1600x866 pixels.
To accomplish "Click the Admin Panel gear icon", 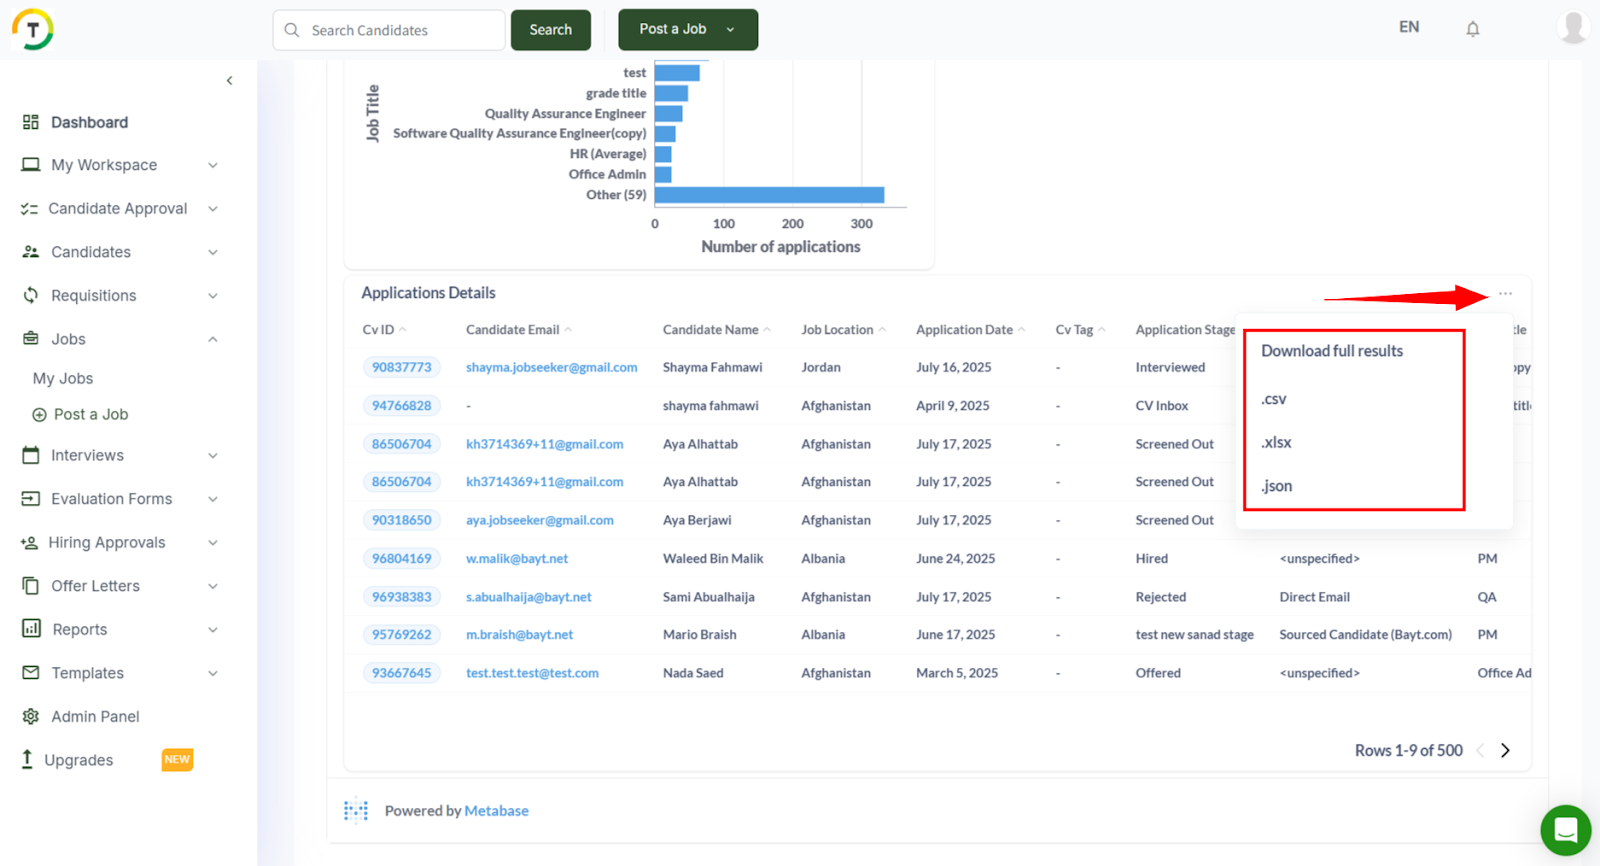I will (31, 716).
